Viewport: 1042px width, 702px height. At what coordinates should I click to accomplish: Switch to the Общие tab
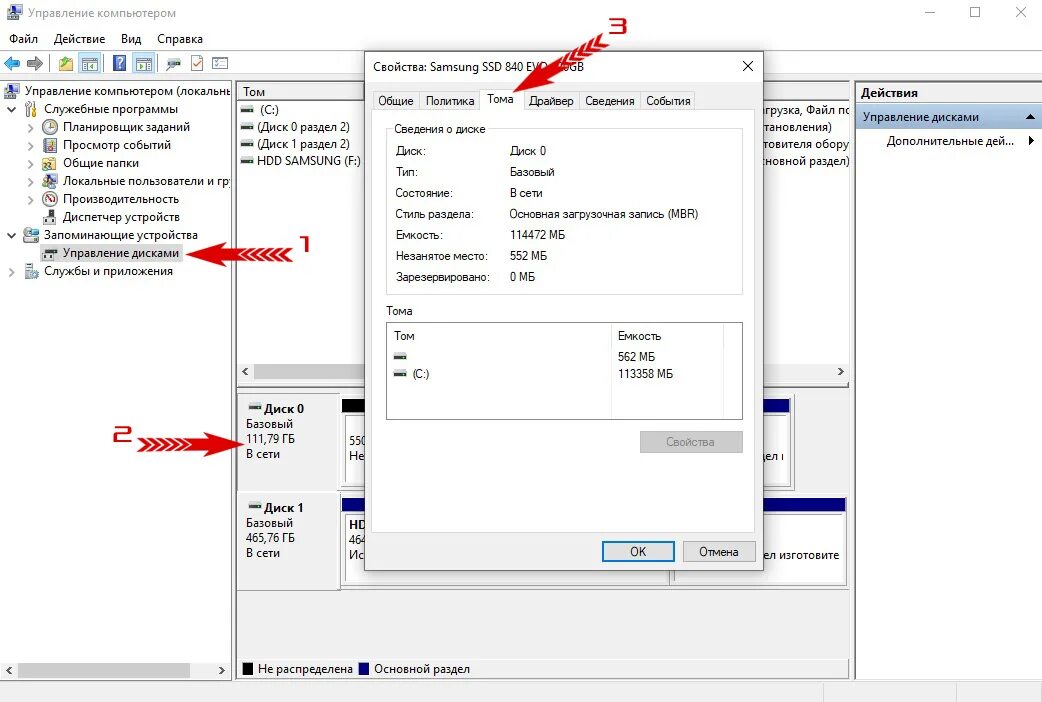[x=395, y=100]
